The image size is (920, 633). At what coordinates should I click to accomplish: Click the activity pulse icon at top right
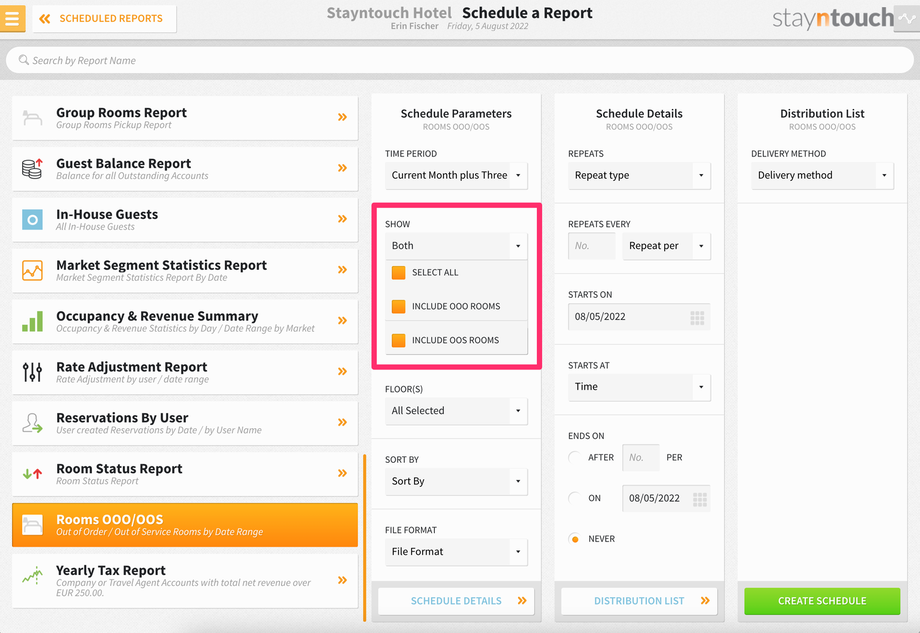pyautogui.click(x=907, y=19)
